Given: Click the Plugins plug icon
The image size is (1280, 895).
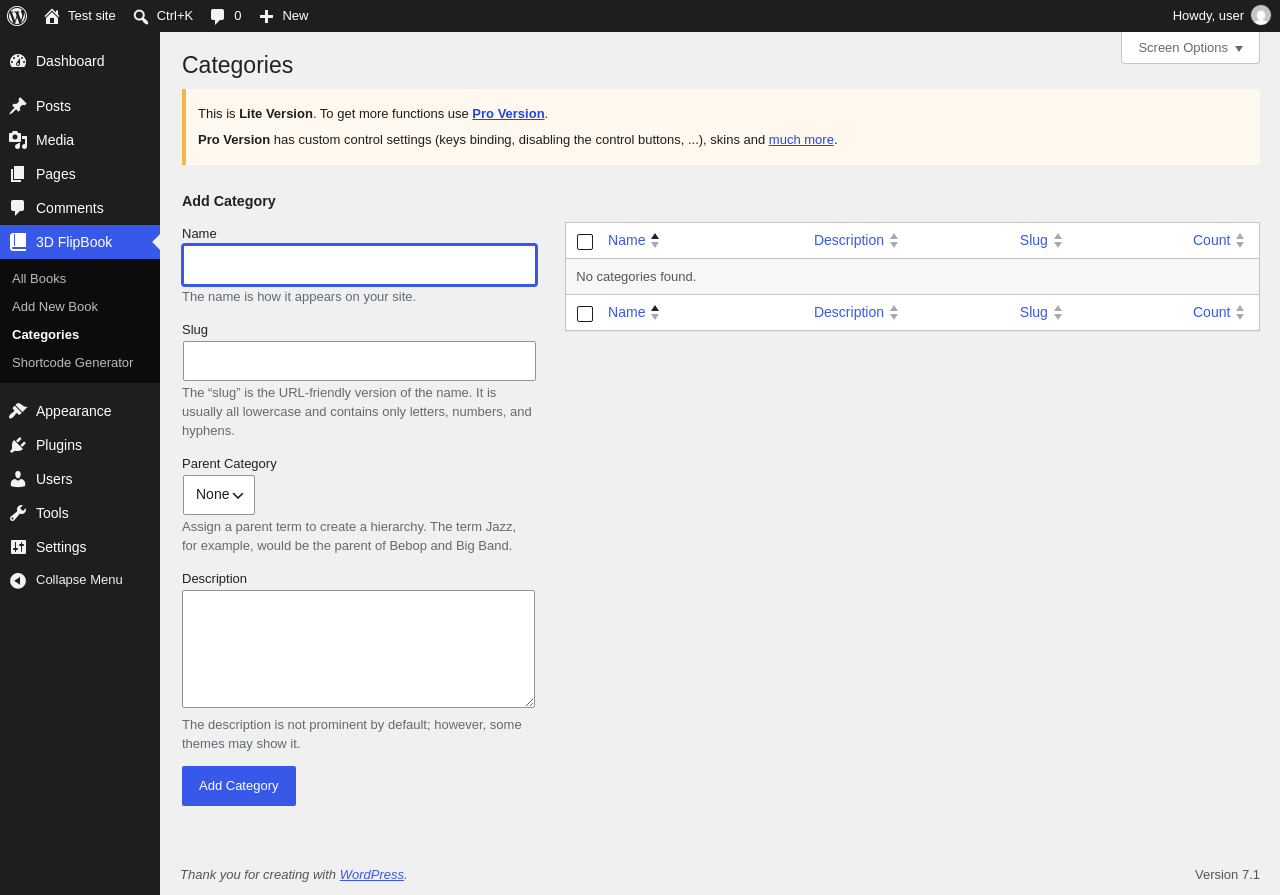Looking at the screenshot, I should 18,445.
